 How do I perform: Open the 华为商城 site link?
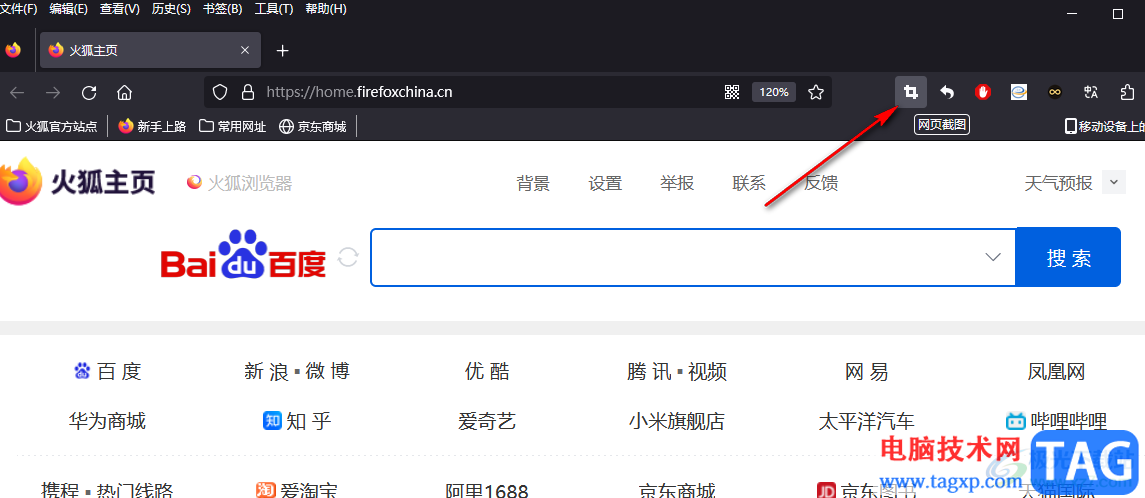[x=107, y=421]
